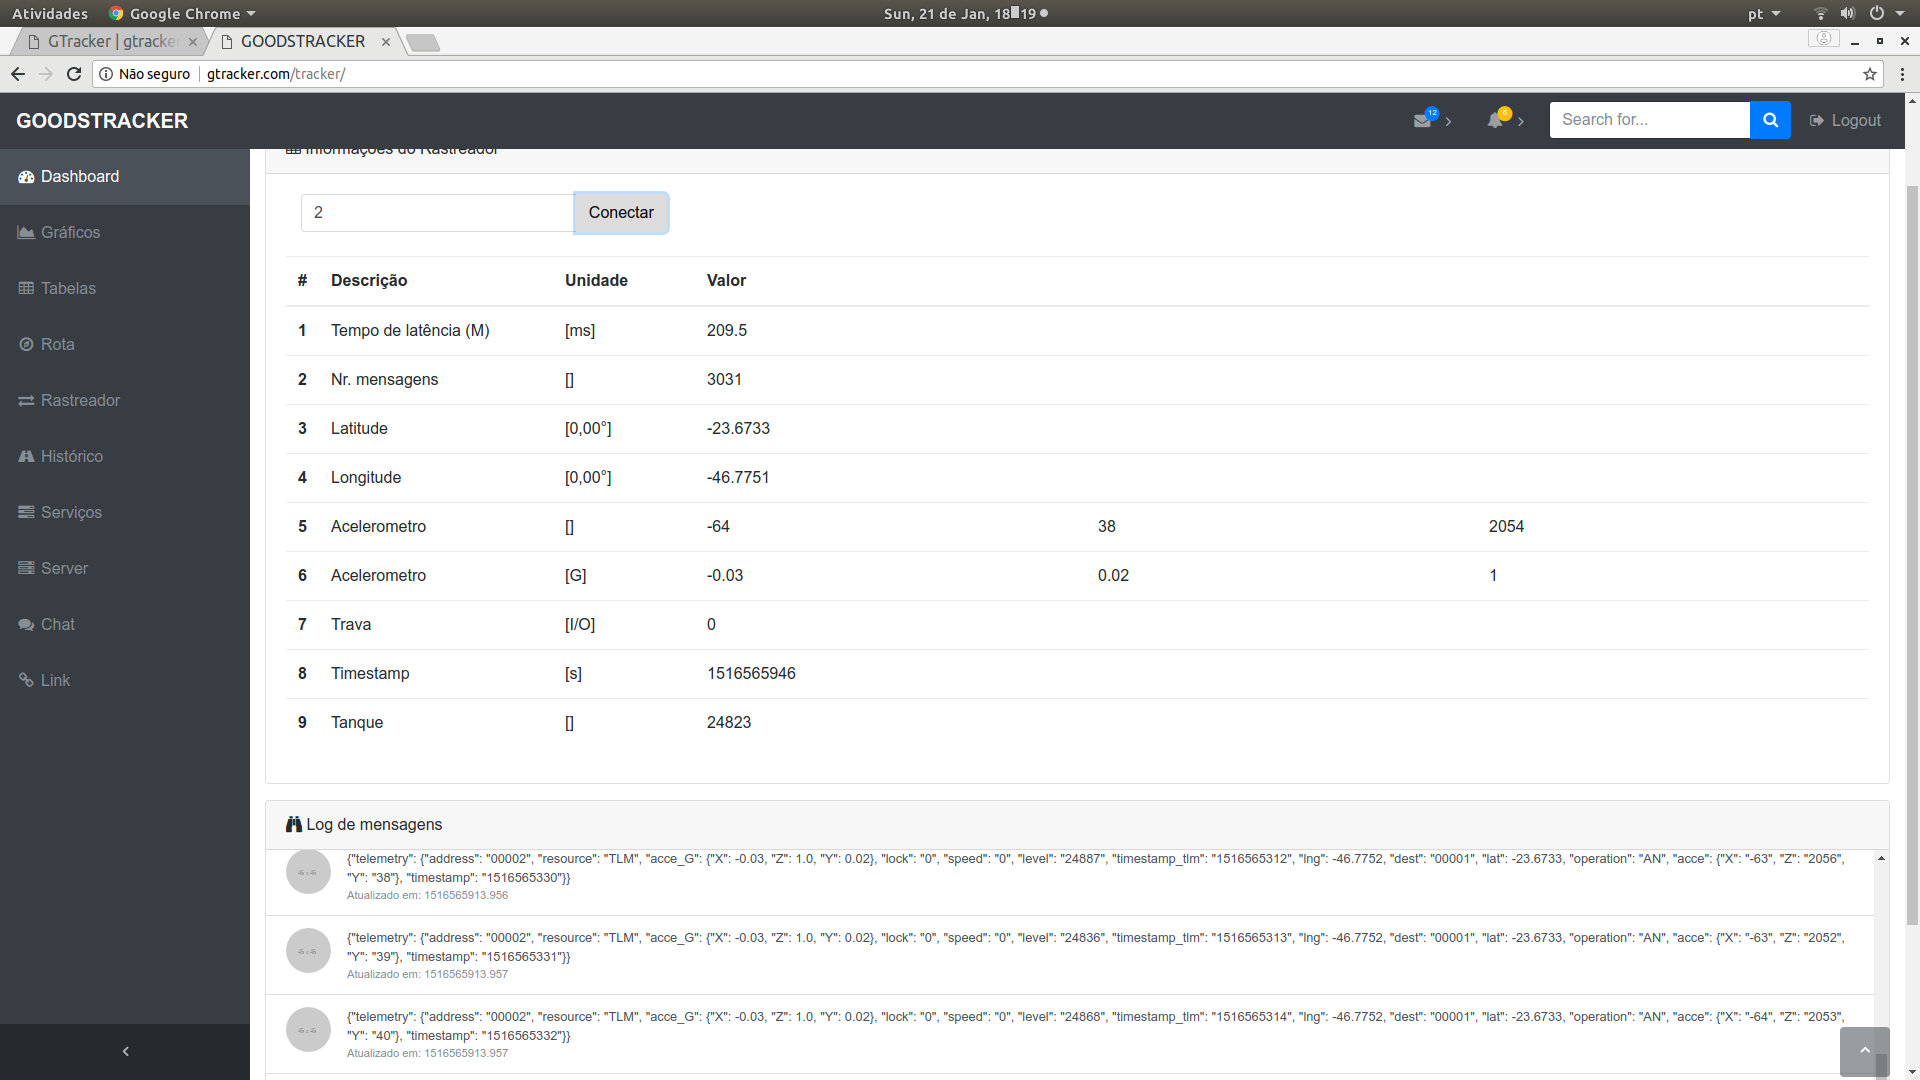The height and width of the screenshot is (1080, 1920).
Task: Select Serviços in the sidebar
Action: point(125,513)
